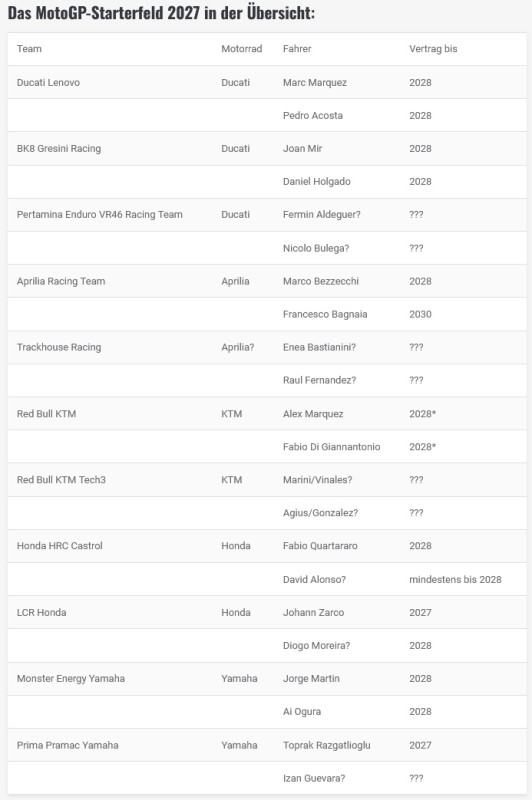Select Fabio Di Giannantonio rider cell
The image size is (532, 800).
332,446
